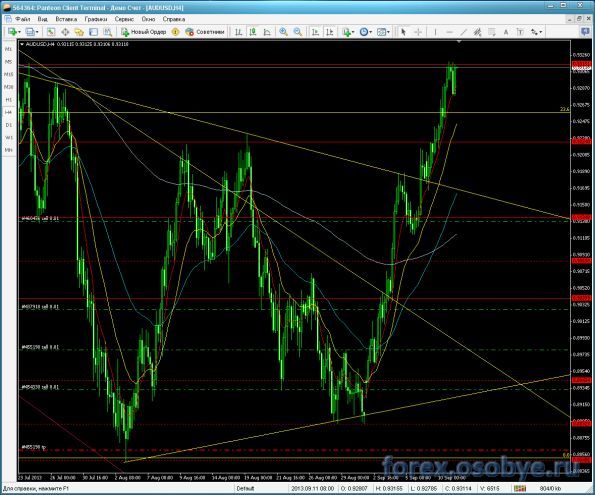Open the New Order button (Новый Ордер)
The width and height of the screenshot is (595, 495).
(144, 32)
